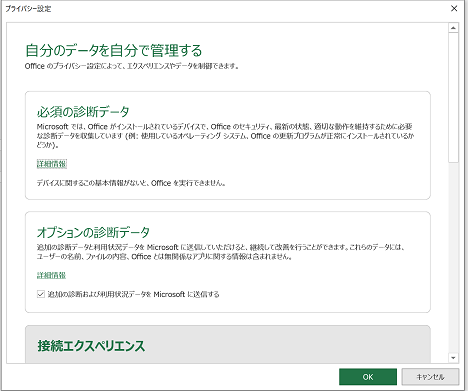Image resolution: width=468 pixels, height=391 pixels.
Task: Close the プライバシー設定 dialog with X
Action: click(454, 9)
